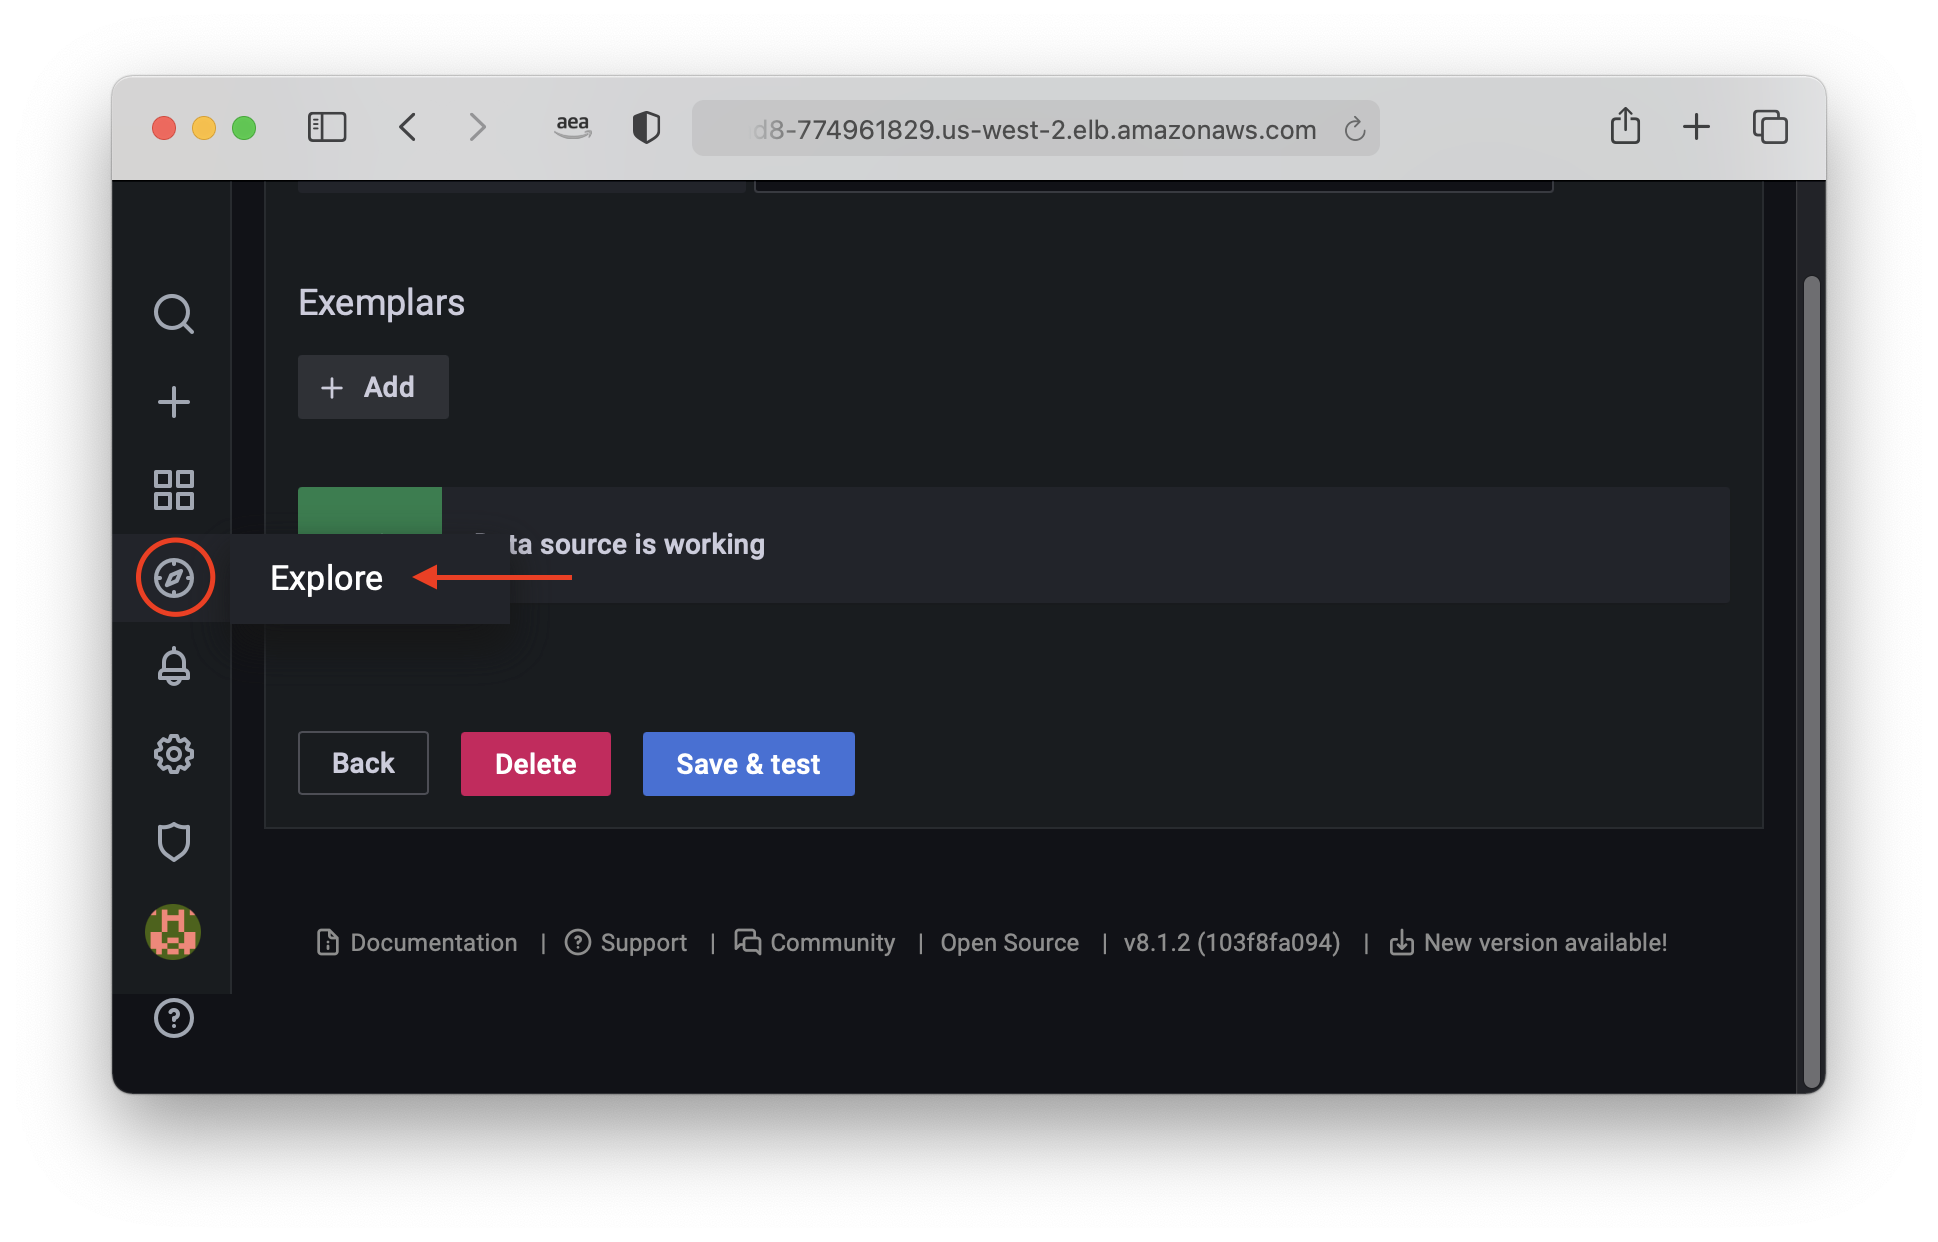Click the user avatar profile icon
The height and width of the screenshot is (1242, 1938).
(x=174, y=931)
